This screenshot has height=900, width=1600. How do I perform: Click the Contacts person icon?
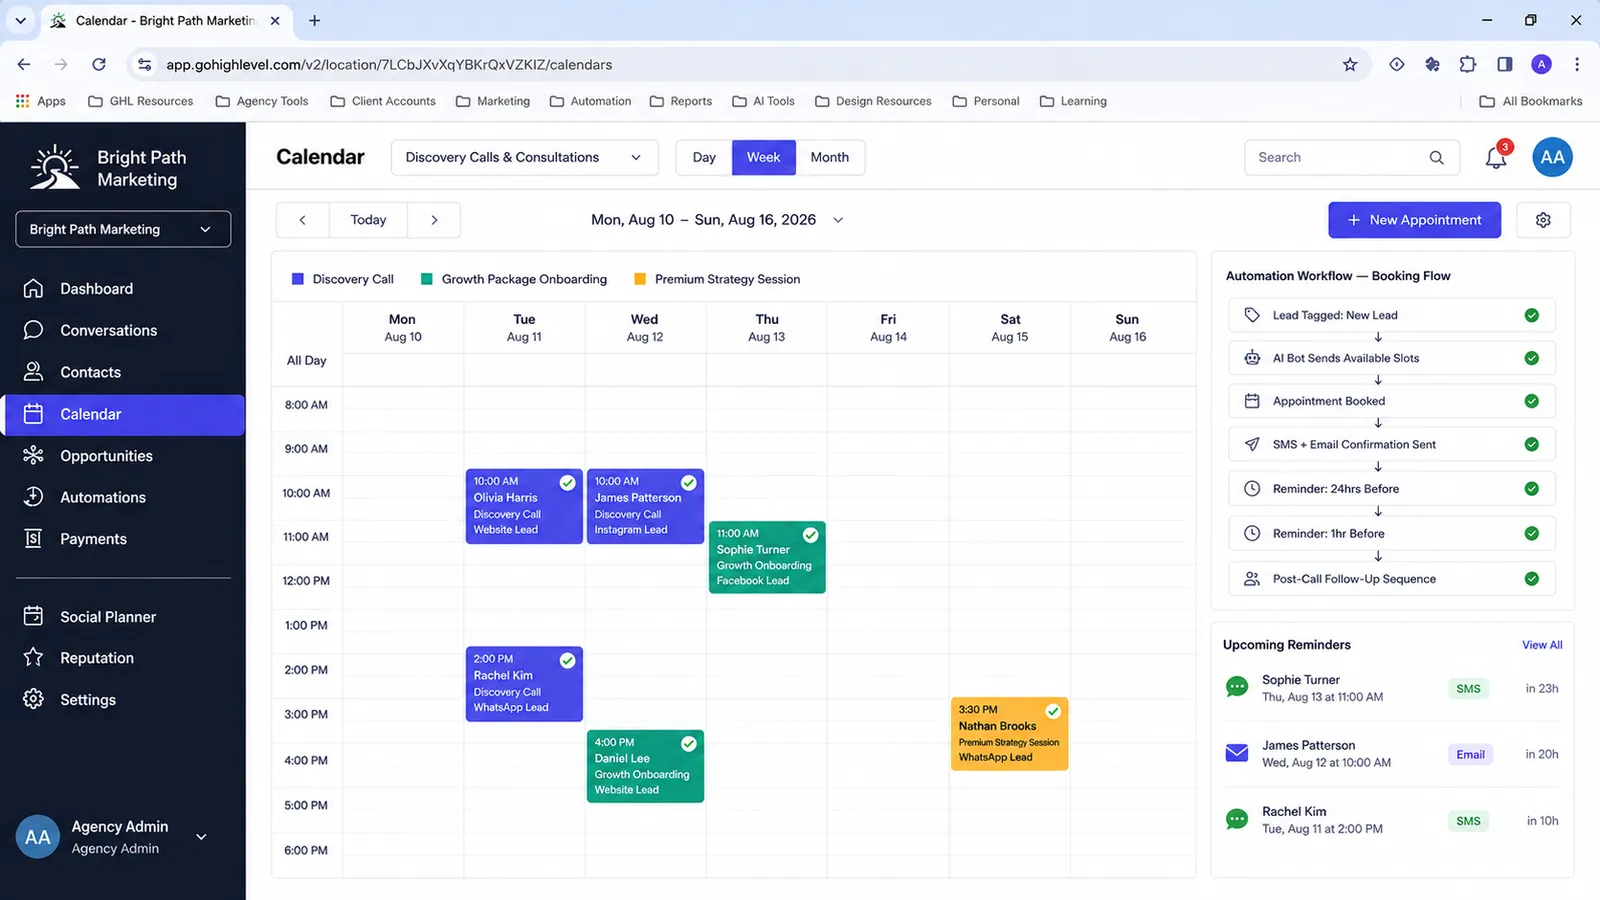coord(33,372)
